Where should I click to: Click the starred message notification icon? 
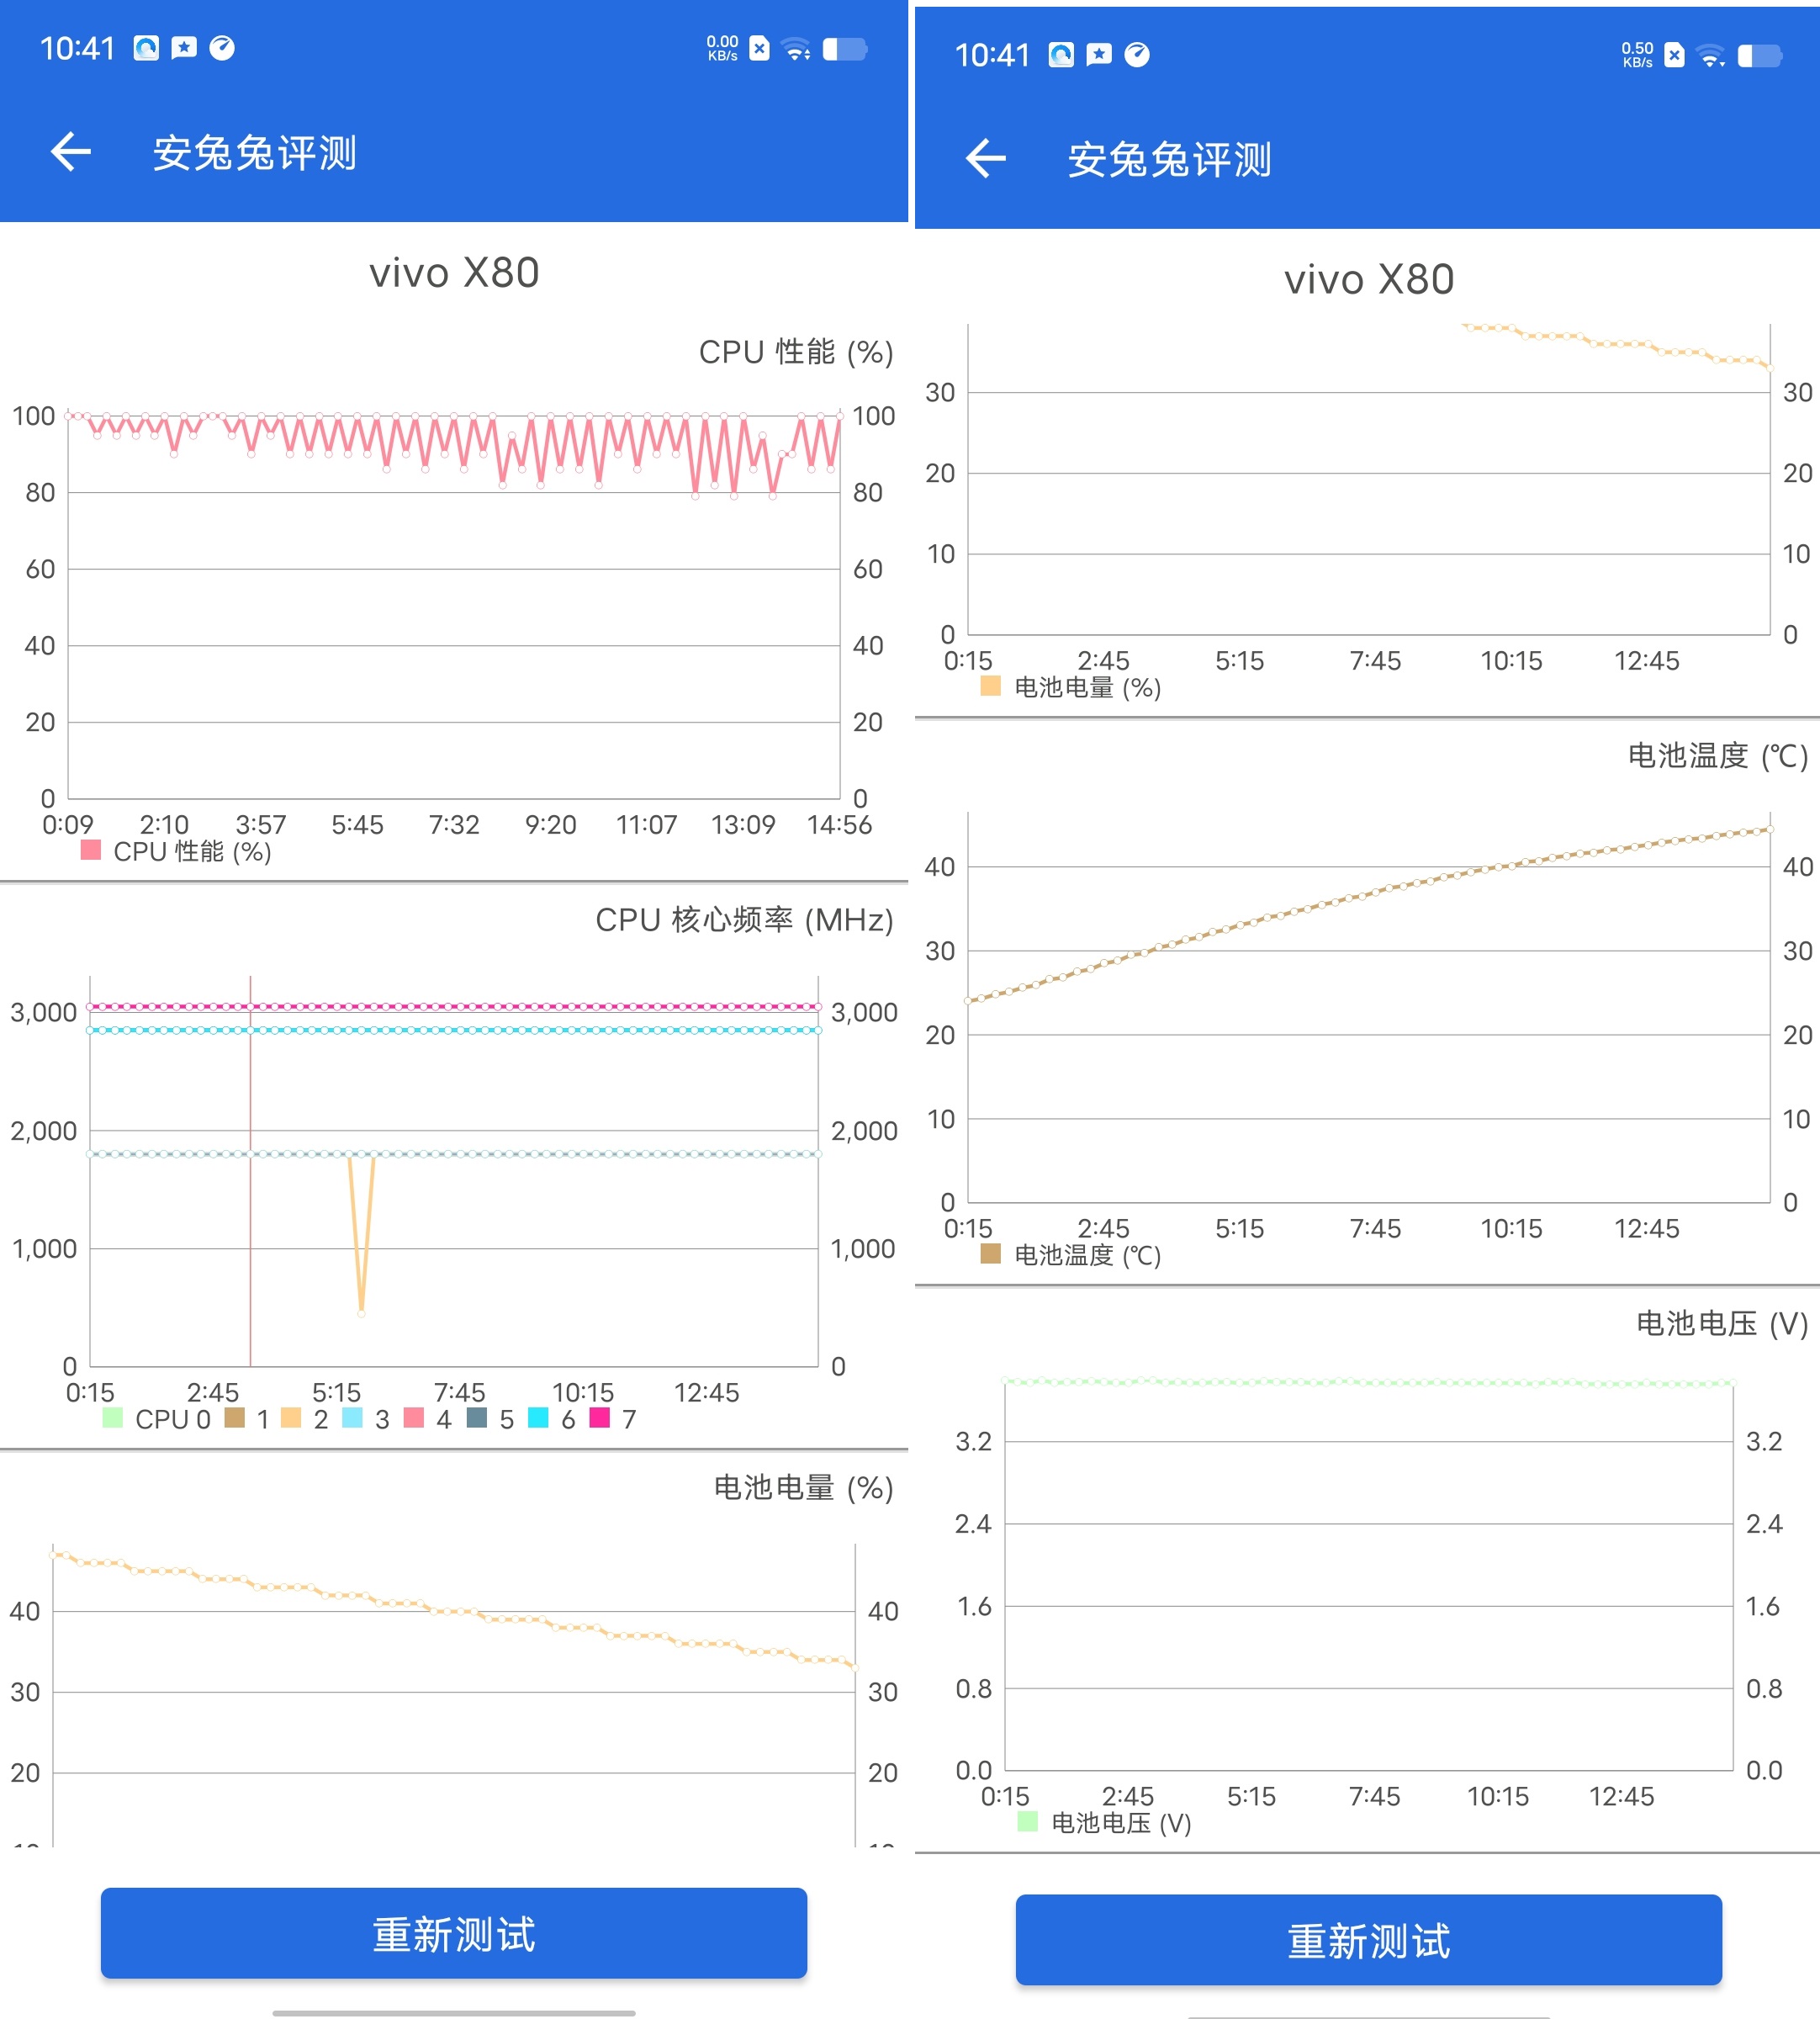point(185,48)
